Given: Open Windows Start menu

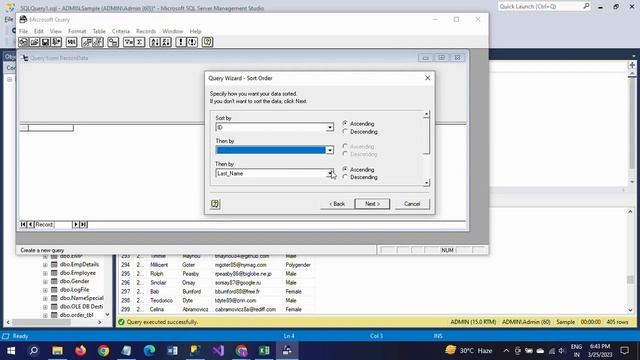Looking at the screenshot, I should tap(11, 351).
